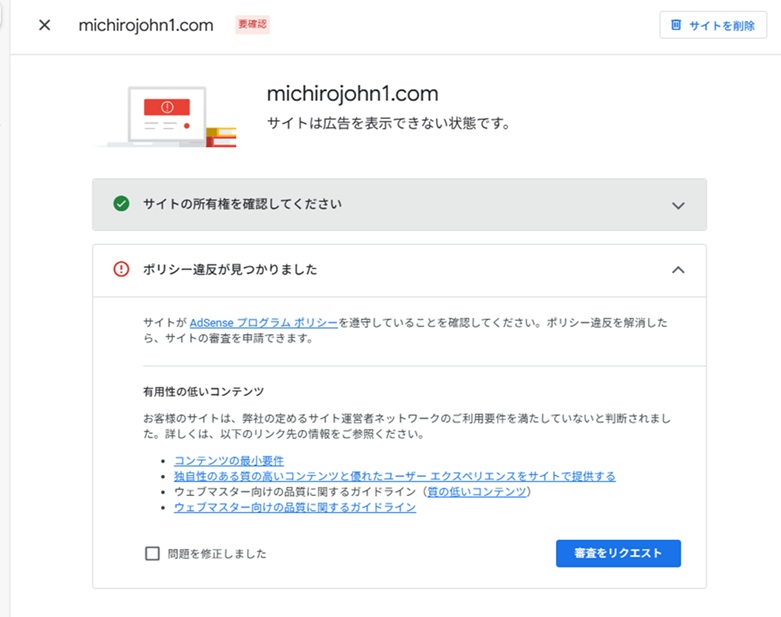Screen dimensions: 781x617
Task: Open the AdSense プログラム ポリシー link
Action: tap(263, 323)
